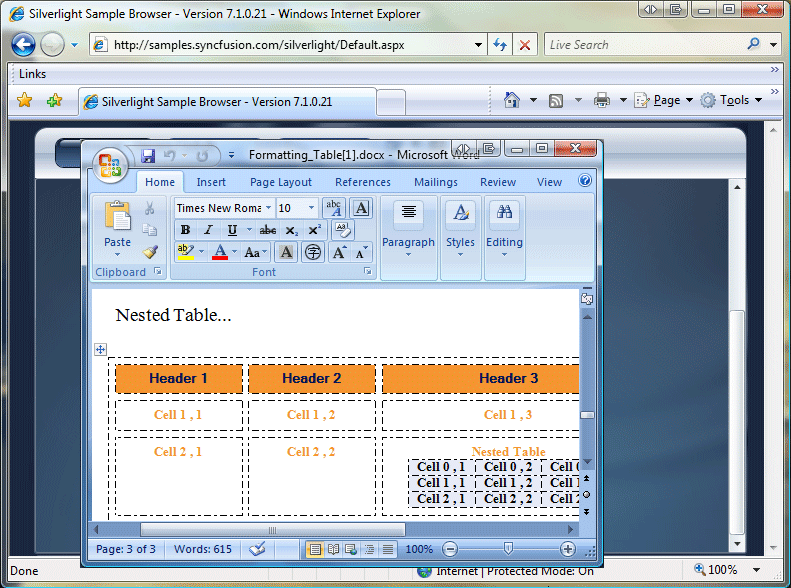Click the Format Painter brush icon

click(x=150, y=252)
